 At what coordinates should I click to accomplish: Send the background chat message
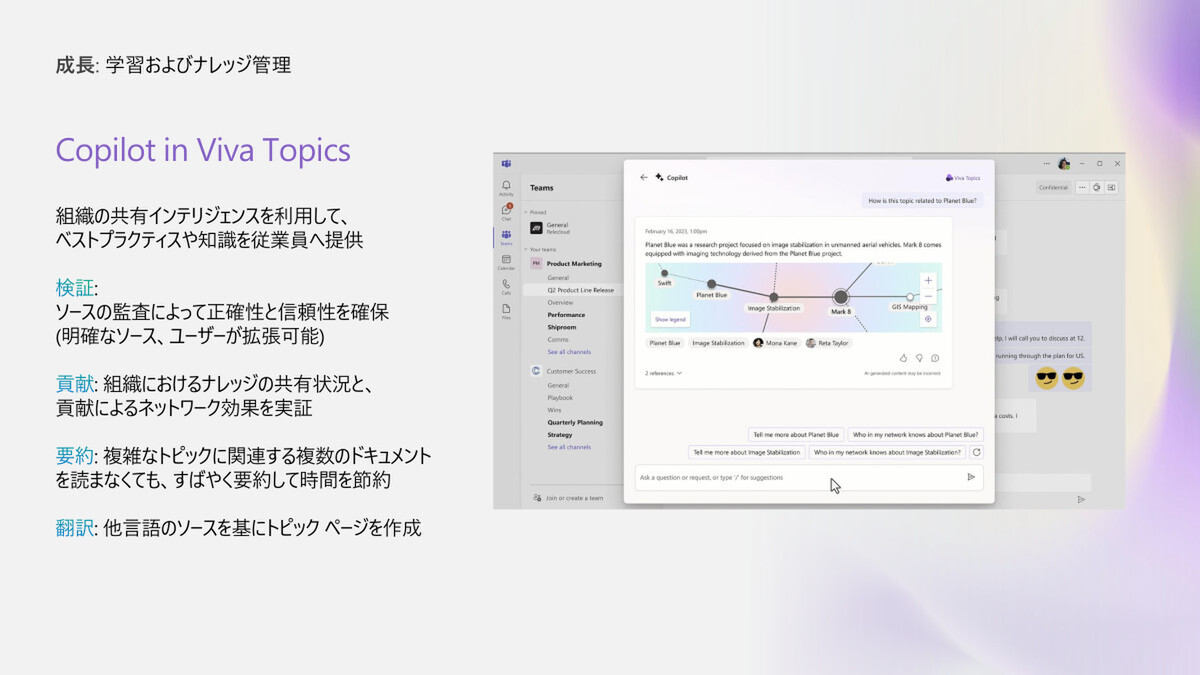click(1081, 499)
